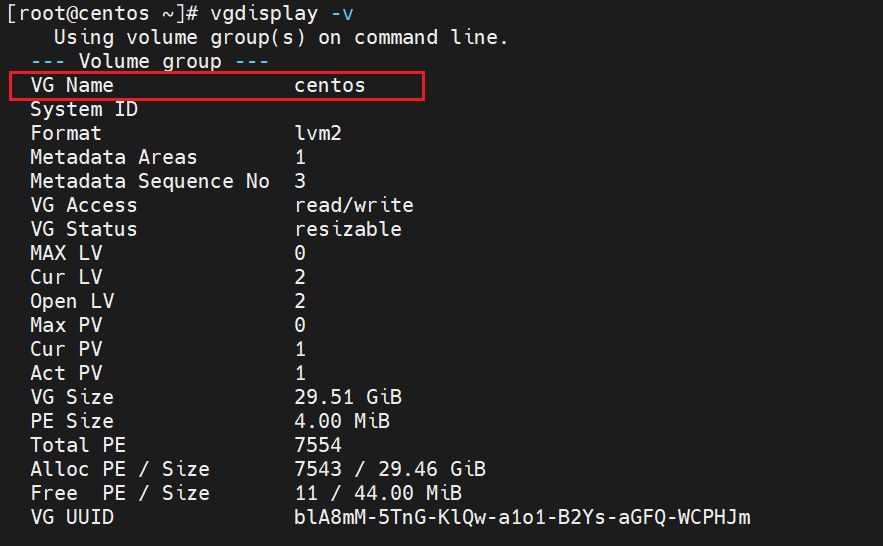Click the Total PE value 7554

(x=318, y=445)
